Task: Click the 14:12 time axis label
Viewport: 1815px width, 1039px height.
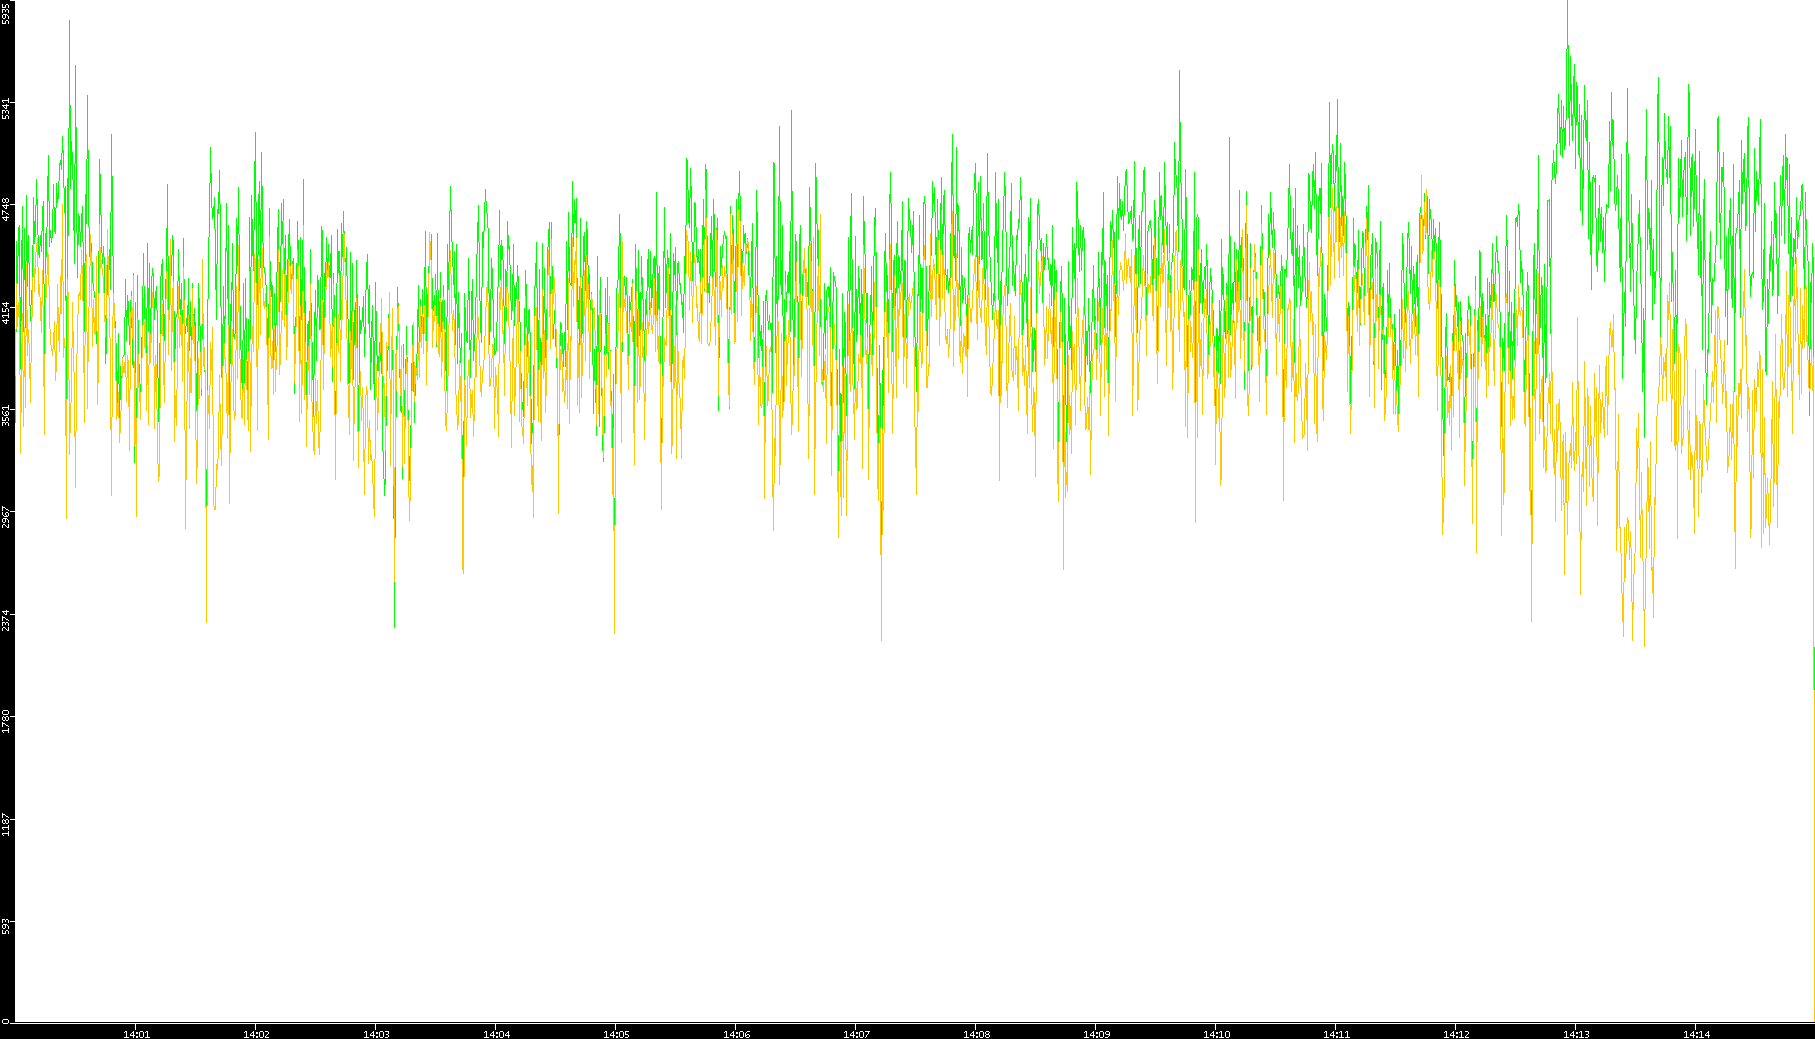Action: coord(1456,1033)
